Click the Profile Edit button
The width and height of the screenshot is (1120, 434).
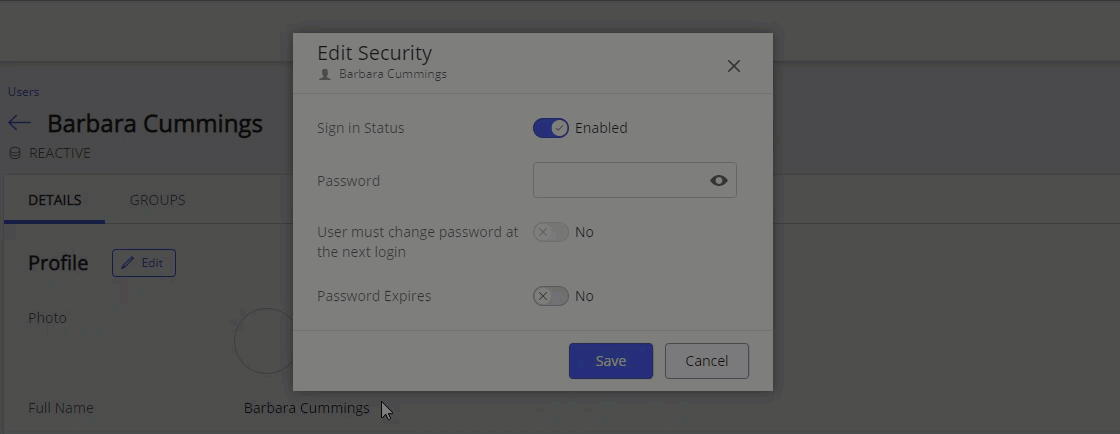click(144, 263)
